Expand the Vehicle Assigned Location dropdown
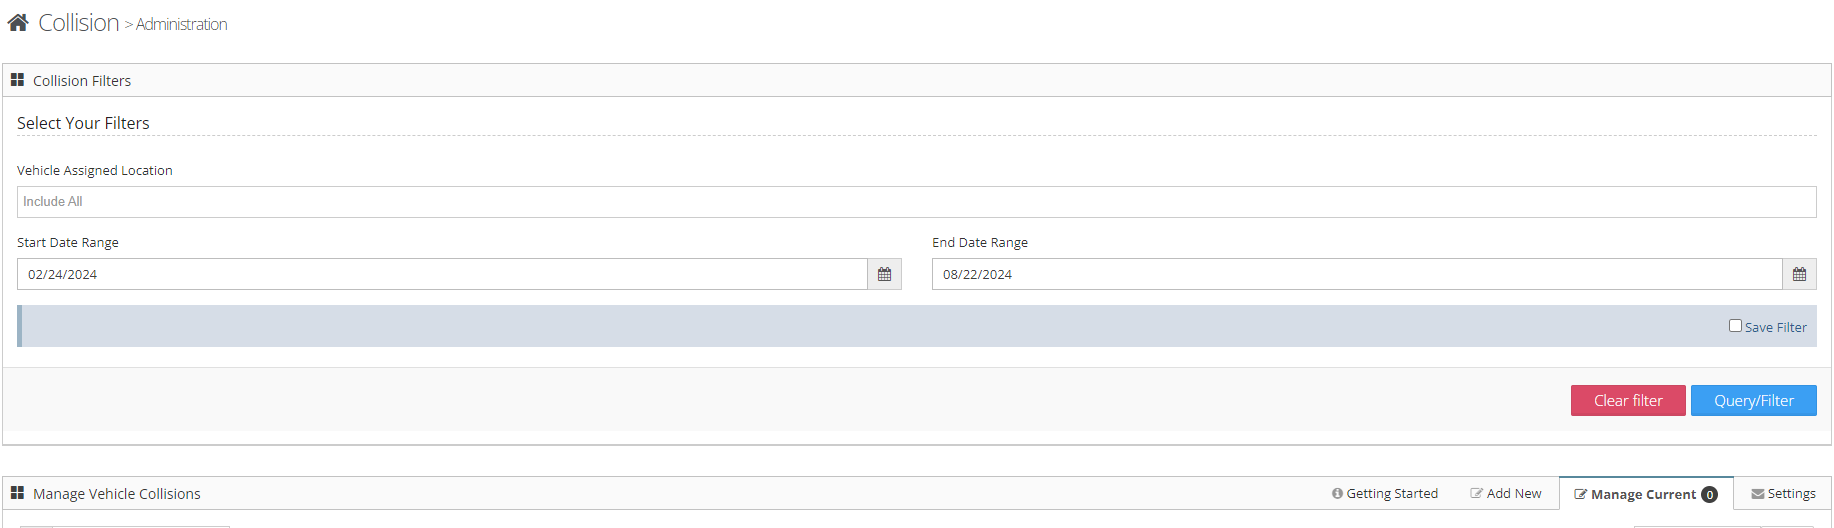The width and height of the screenshot is (1834, 528). coord(916,202)
